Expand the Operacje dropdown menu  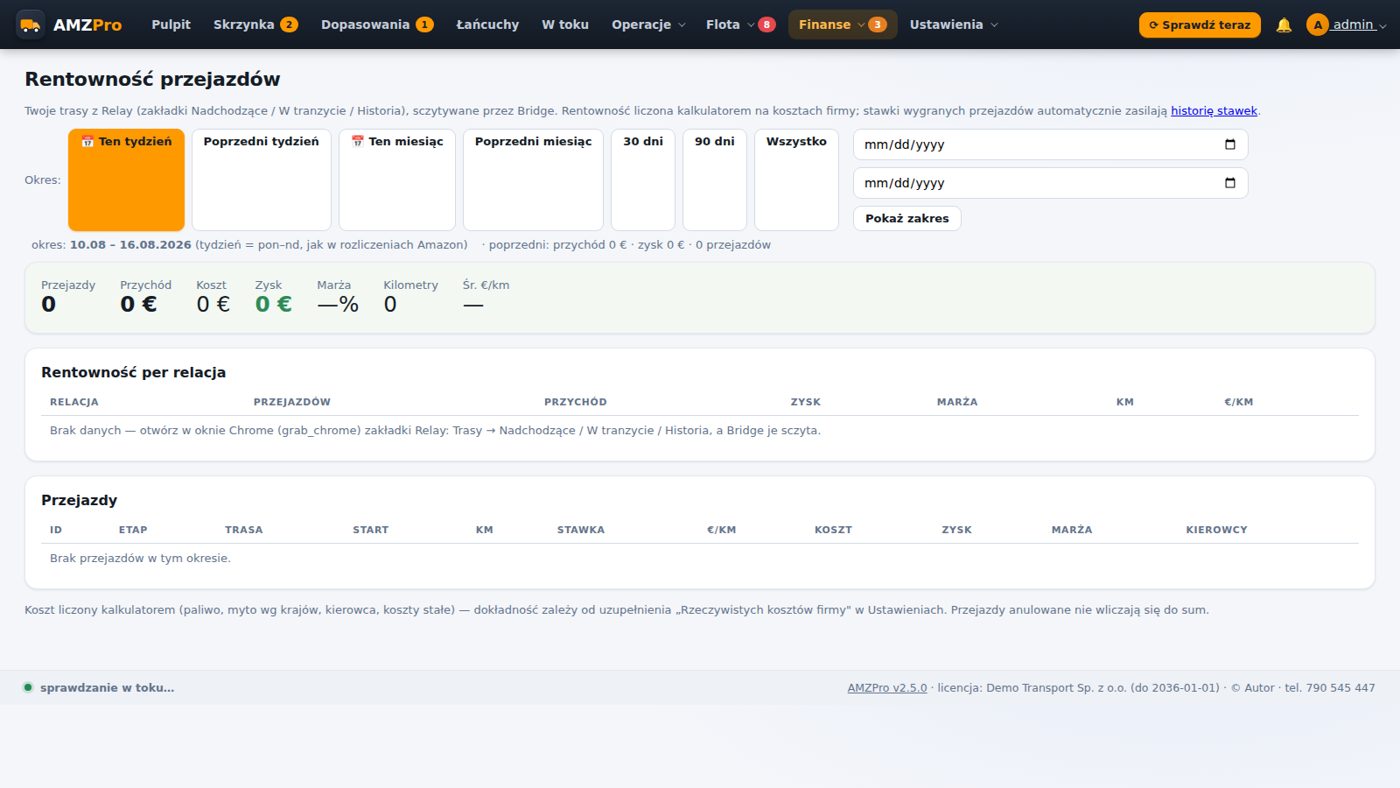[x=648, y=25]
